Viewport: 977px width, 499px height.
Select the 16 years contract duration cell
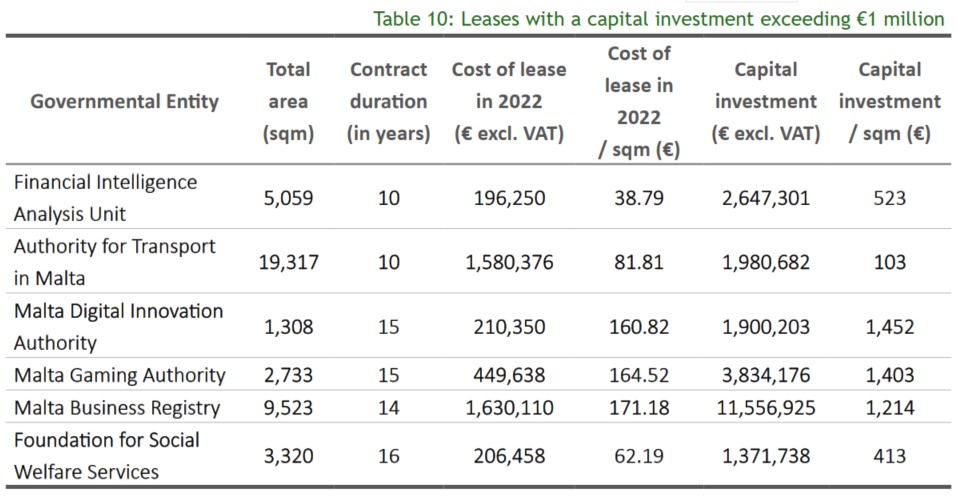pyautogui.click(x=388, y=456)
